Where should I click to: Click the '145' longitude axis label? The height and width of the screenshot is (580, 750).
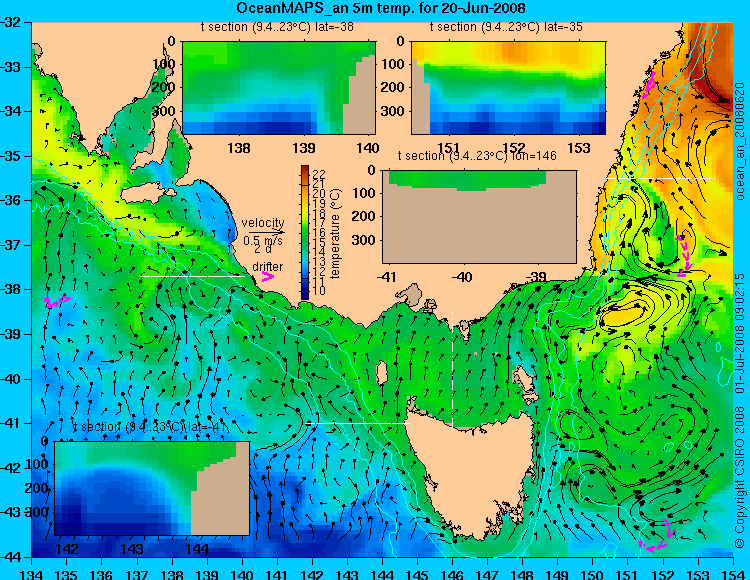coord(418,574)
